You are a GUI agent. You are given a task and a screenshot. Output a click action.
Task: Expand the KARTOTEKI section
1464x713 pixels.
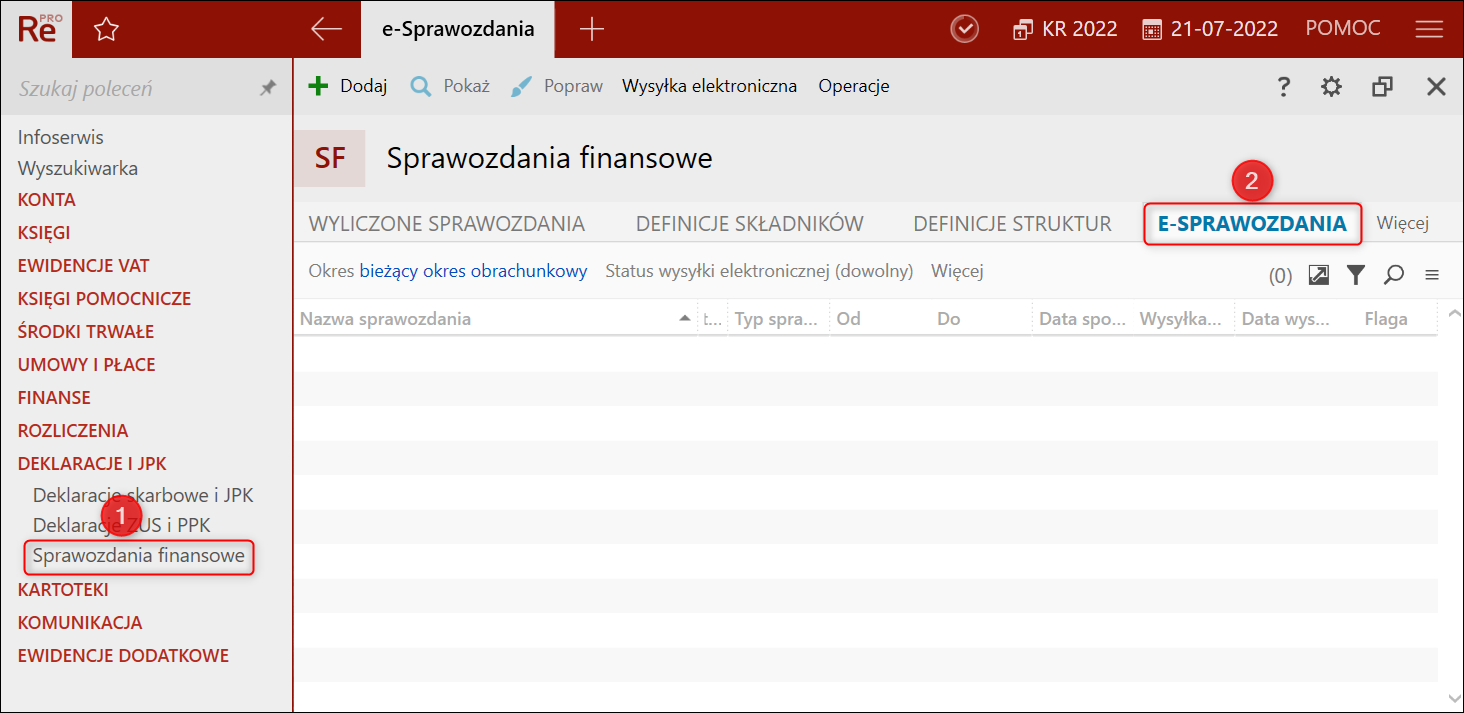(x=63, y=590)
